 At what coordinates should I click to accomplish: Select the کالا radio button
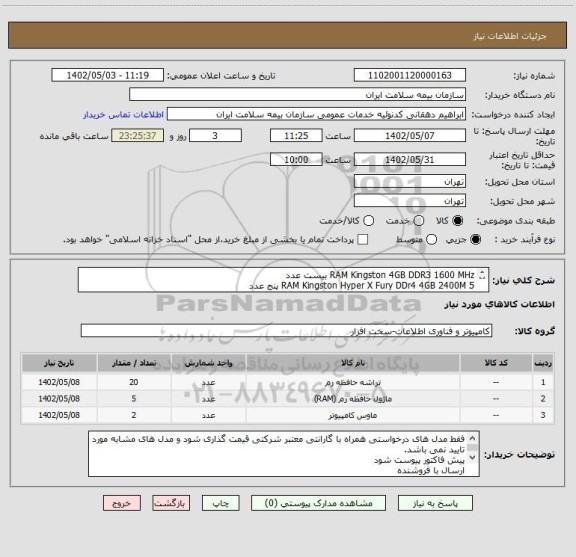(458, 221)
